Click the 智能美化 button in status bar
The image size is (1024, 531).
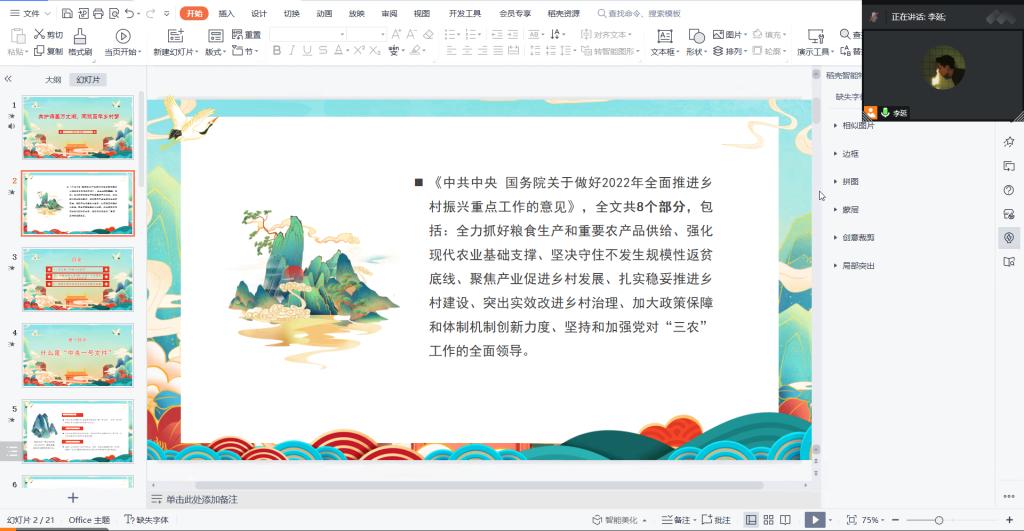pos(614,520)
